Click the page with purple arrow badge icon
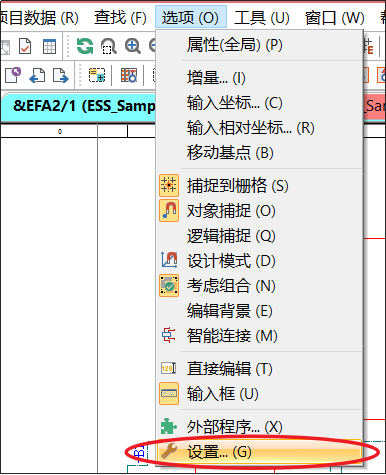The height and width of the screenshot is (475, 386). tap(13, 75)
